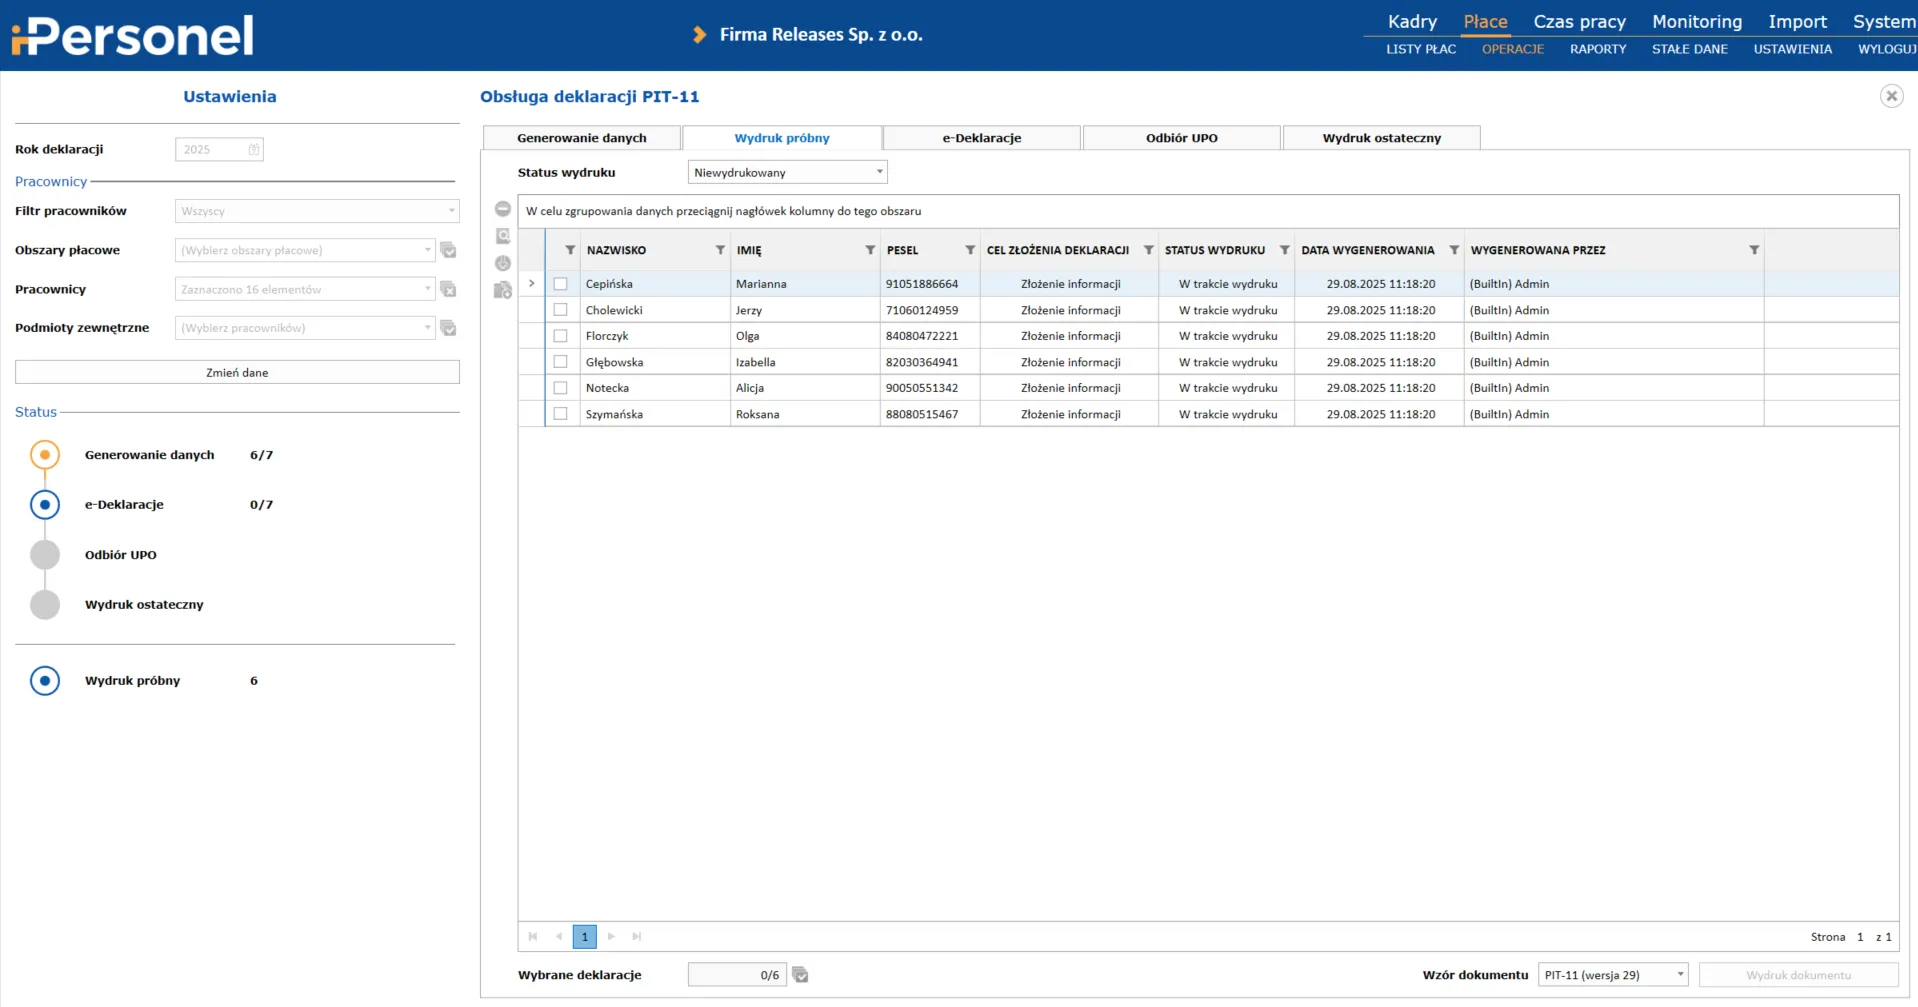Select the checkbox for Szymańska Roksana
Viewport: 1918px width, 1007px height.
[560, 414]
